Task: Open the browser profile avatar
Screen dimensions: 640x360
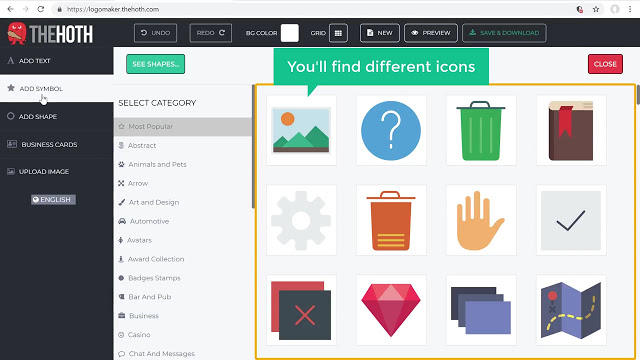Action: click(x=615, y=9)
